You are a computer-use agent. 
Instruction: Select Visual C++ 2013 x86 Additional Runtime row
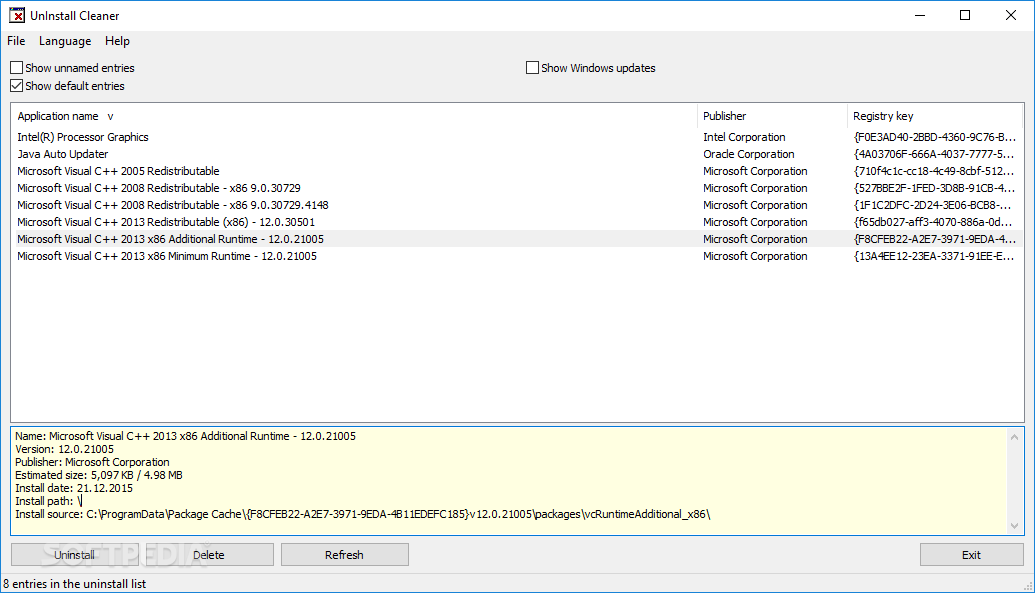pos(517,239)
